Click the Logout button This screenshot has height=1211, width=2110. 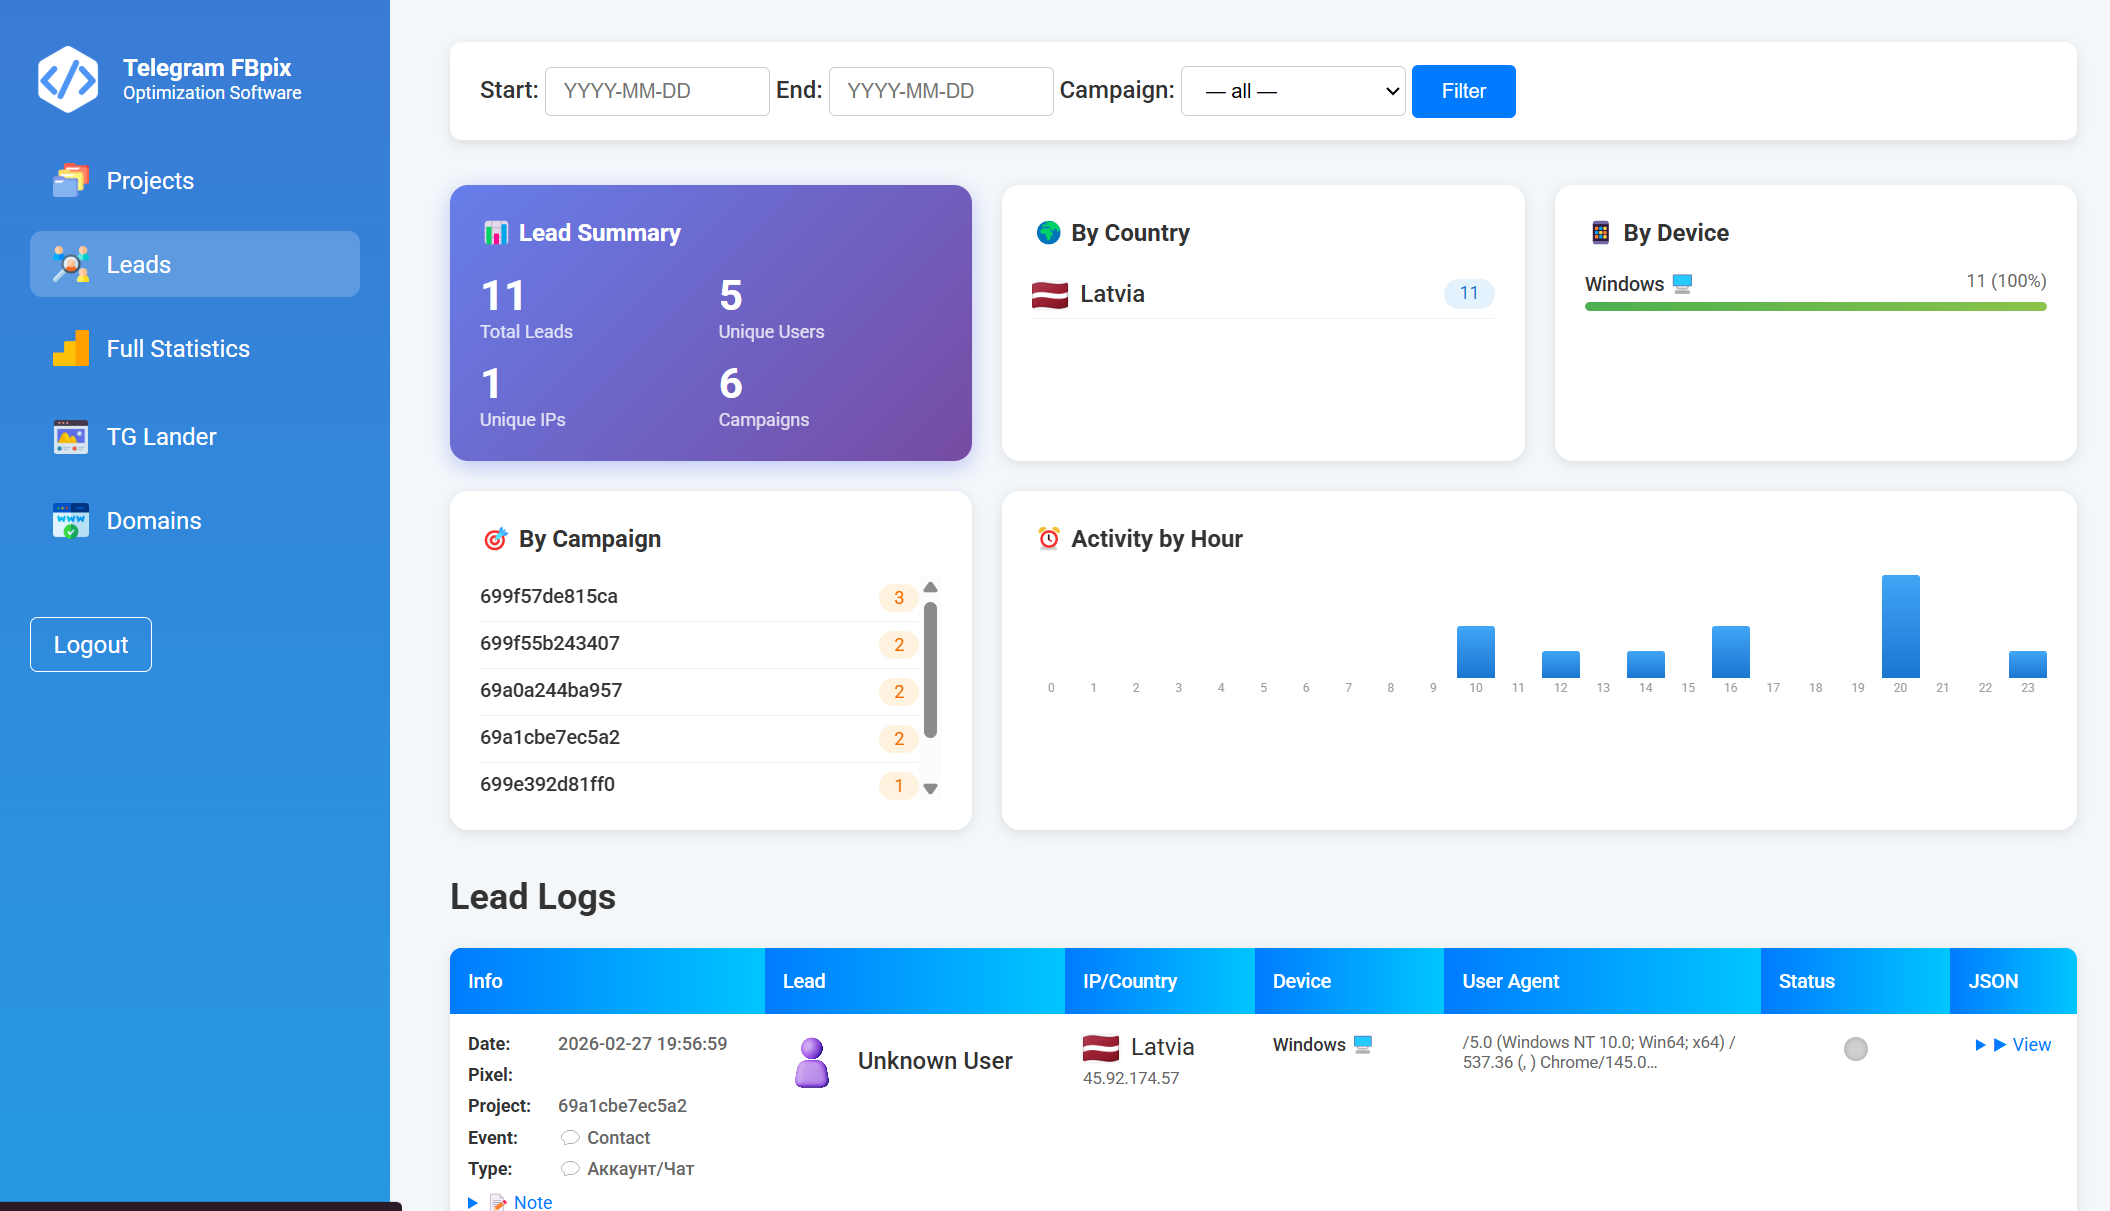(91, 645)
